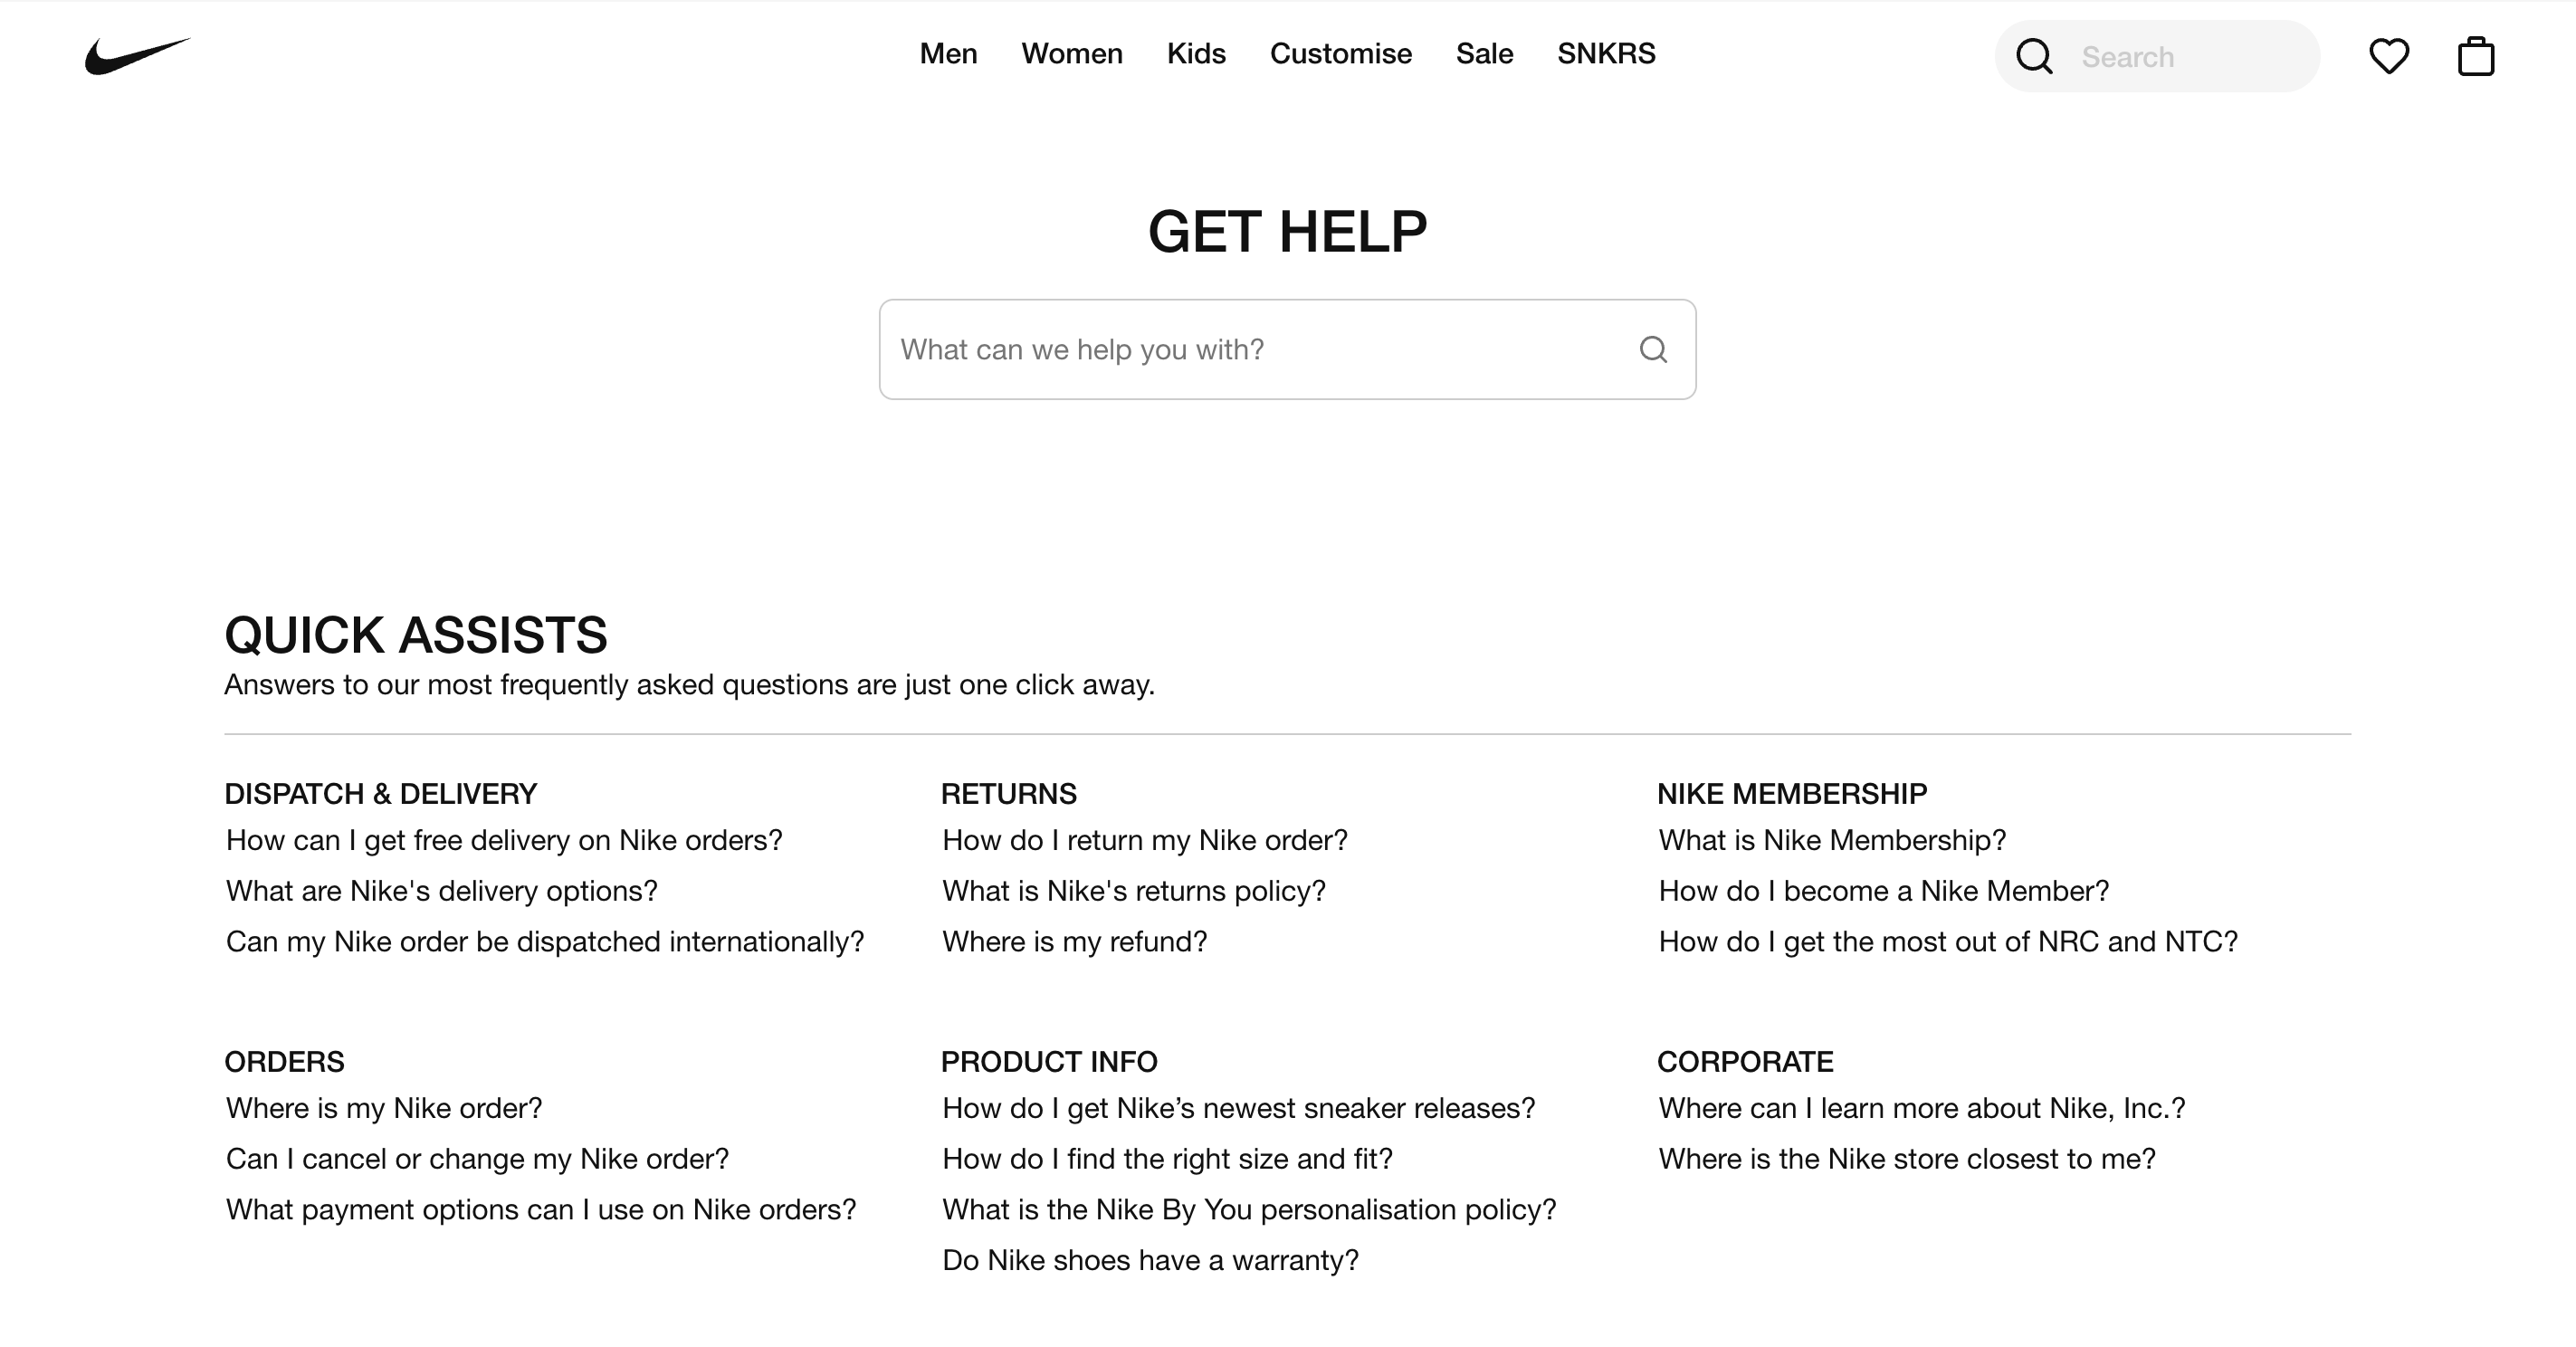This screenshot has height=1347, width=2576.
Task: Click the help search magnifier icon
Action: [x=1653, y=349]
